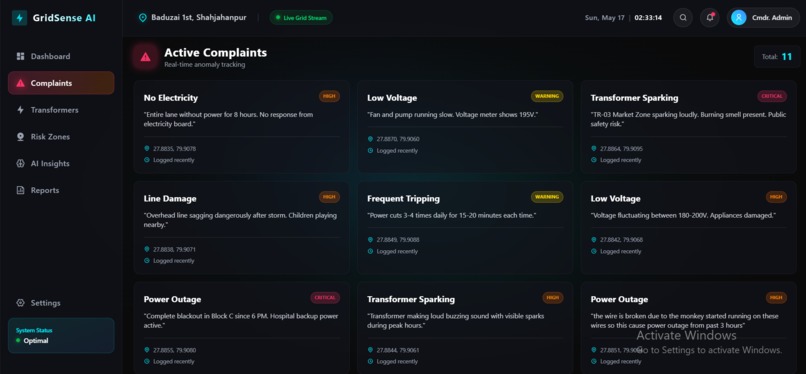806x374 pixels.
Task: Open notifications bell icon
Action: pyautogui.click(x=710, y=17)
